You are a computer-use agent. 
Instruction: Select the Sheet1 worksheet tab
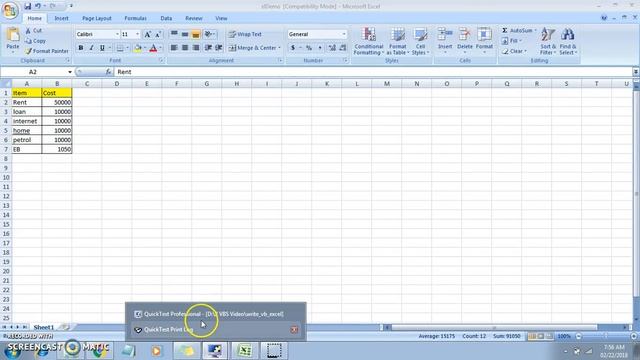[43, 327]
